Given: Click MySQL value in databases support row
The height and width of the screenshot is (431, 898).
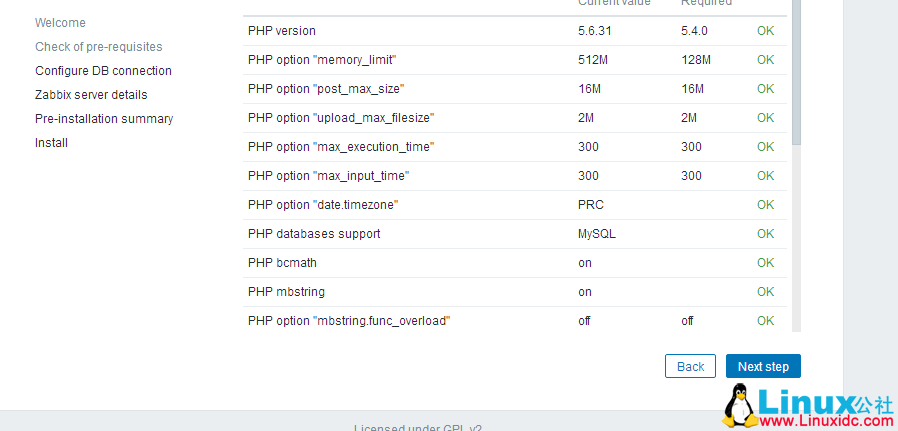Looking at the screenshot, I should tap(597, 234).
